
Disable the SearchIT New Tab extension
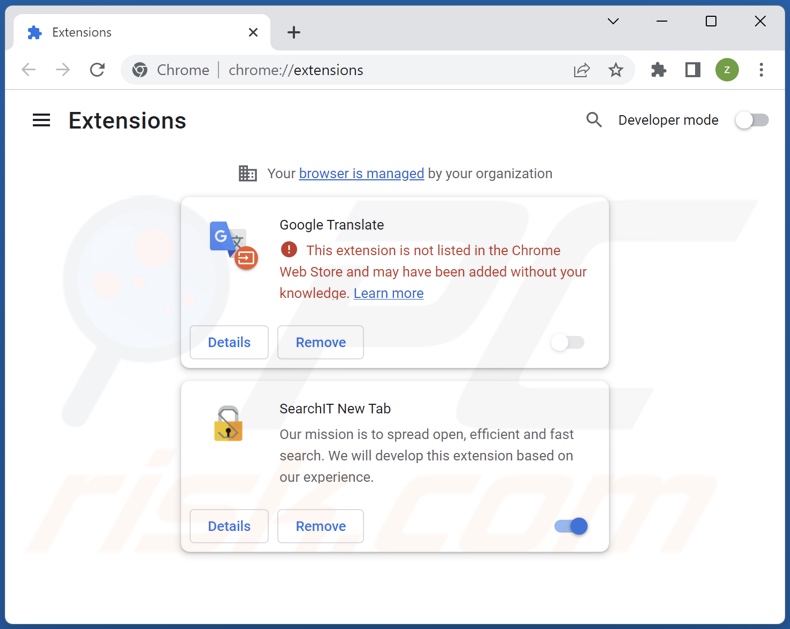tap(571, 526)
